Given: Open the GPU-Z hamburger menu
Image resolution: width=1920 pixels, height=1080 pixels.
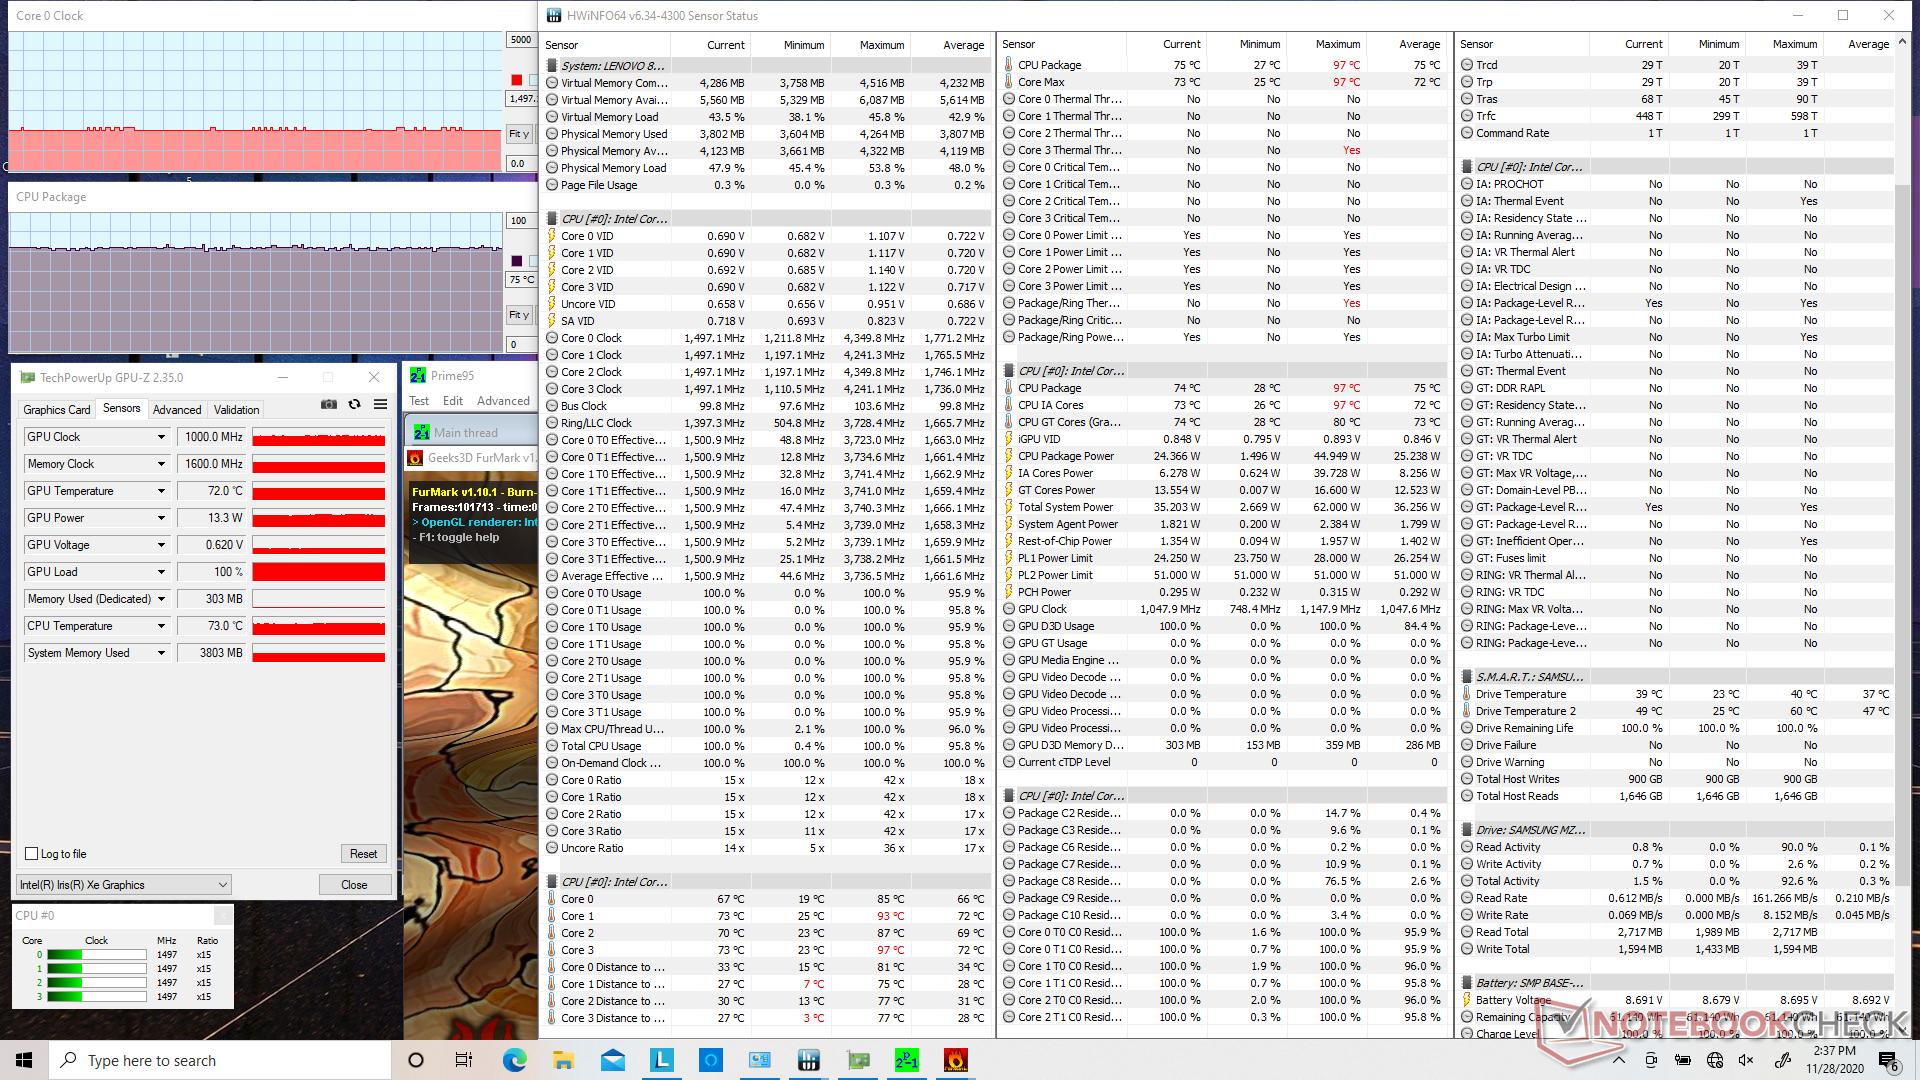Looking at the screenshot, I should coord(380,404).
